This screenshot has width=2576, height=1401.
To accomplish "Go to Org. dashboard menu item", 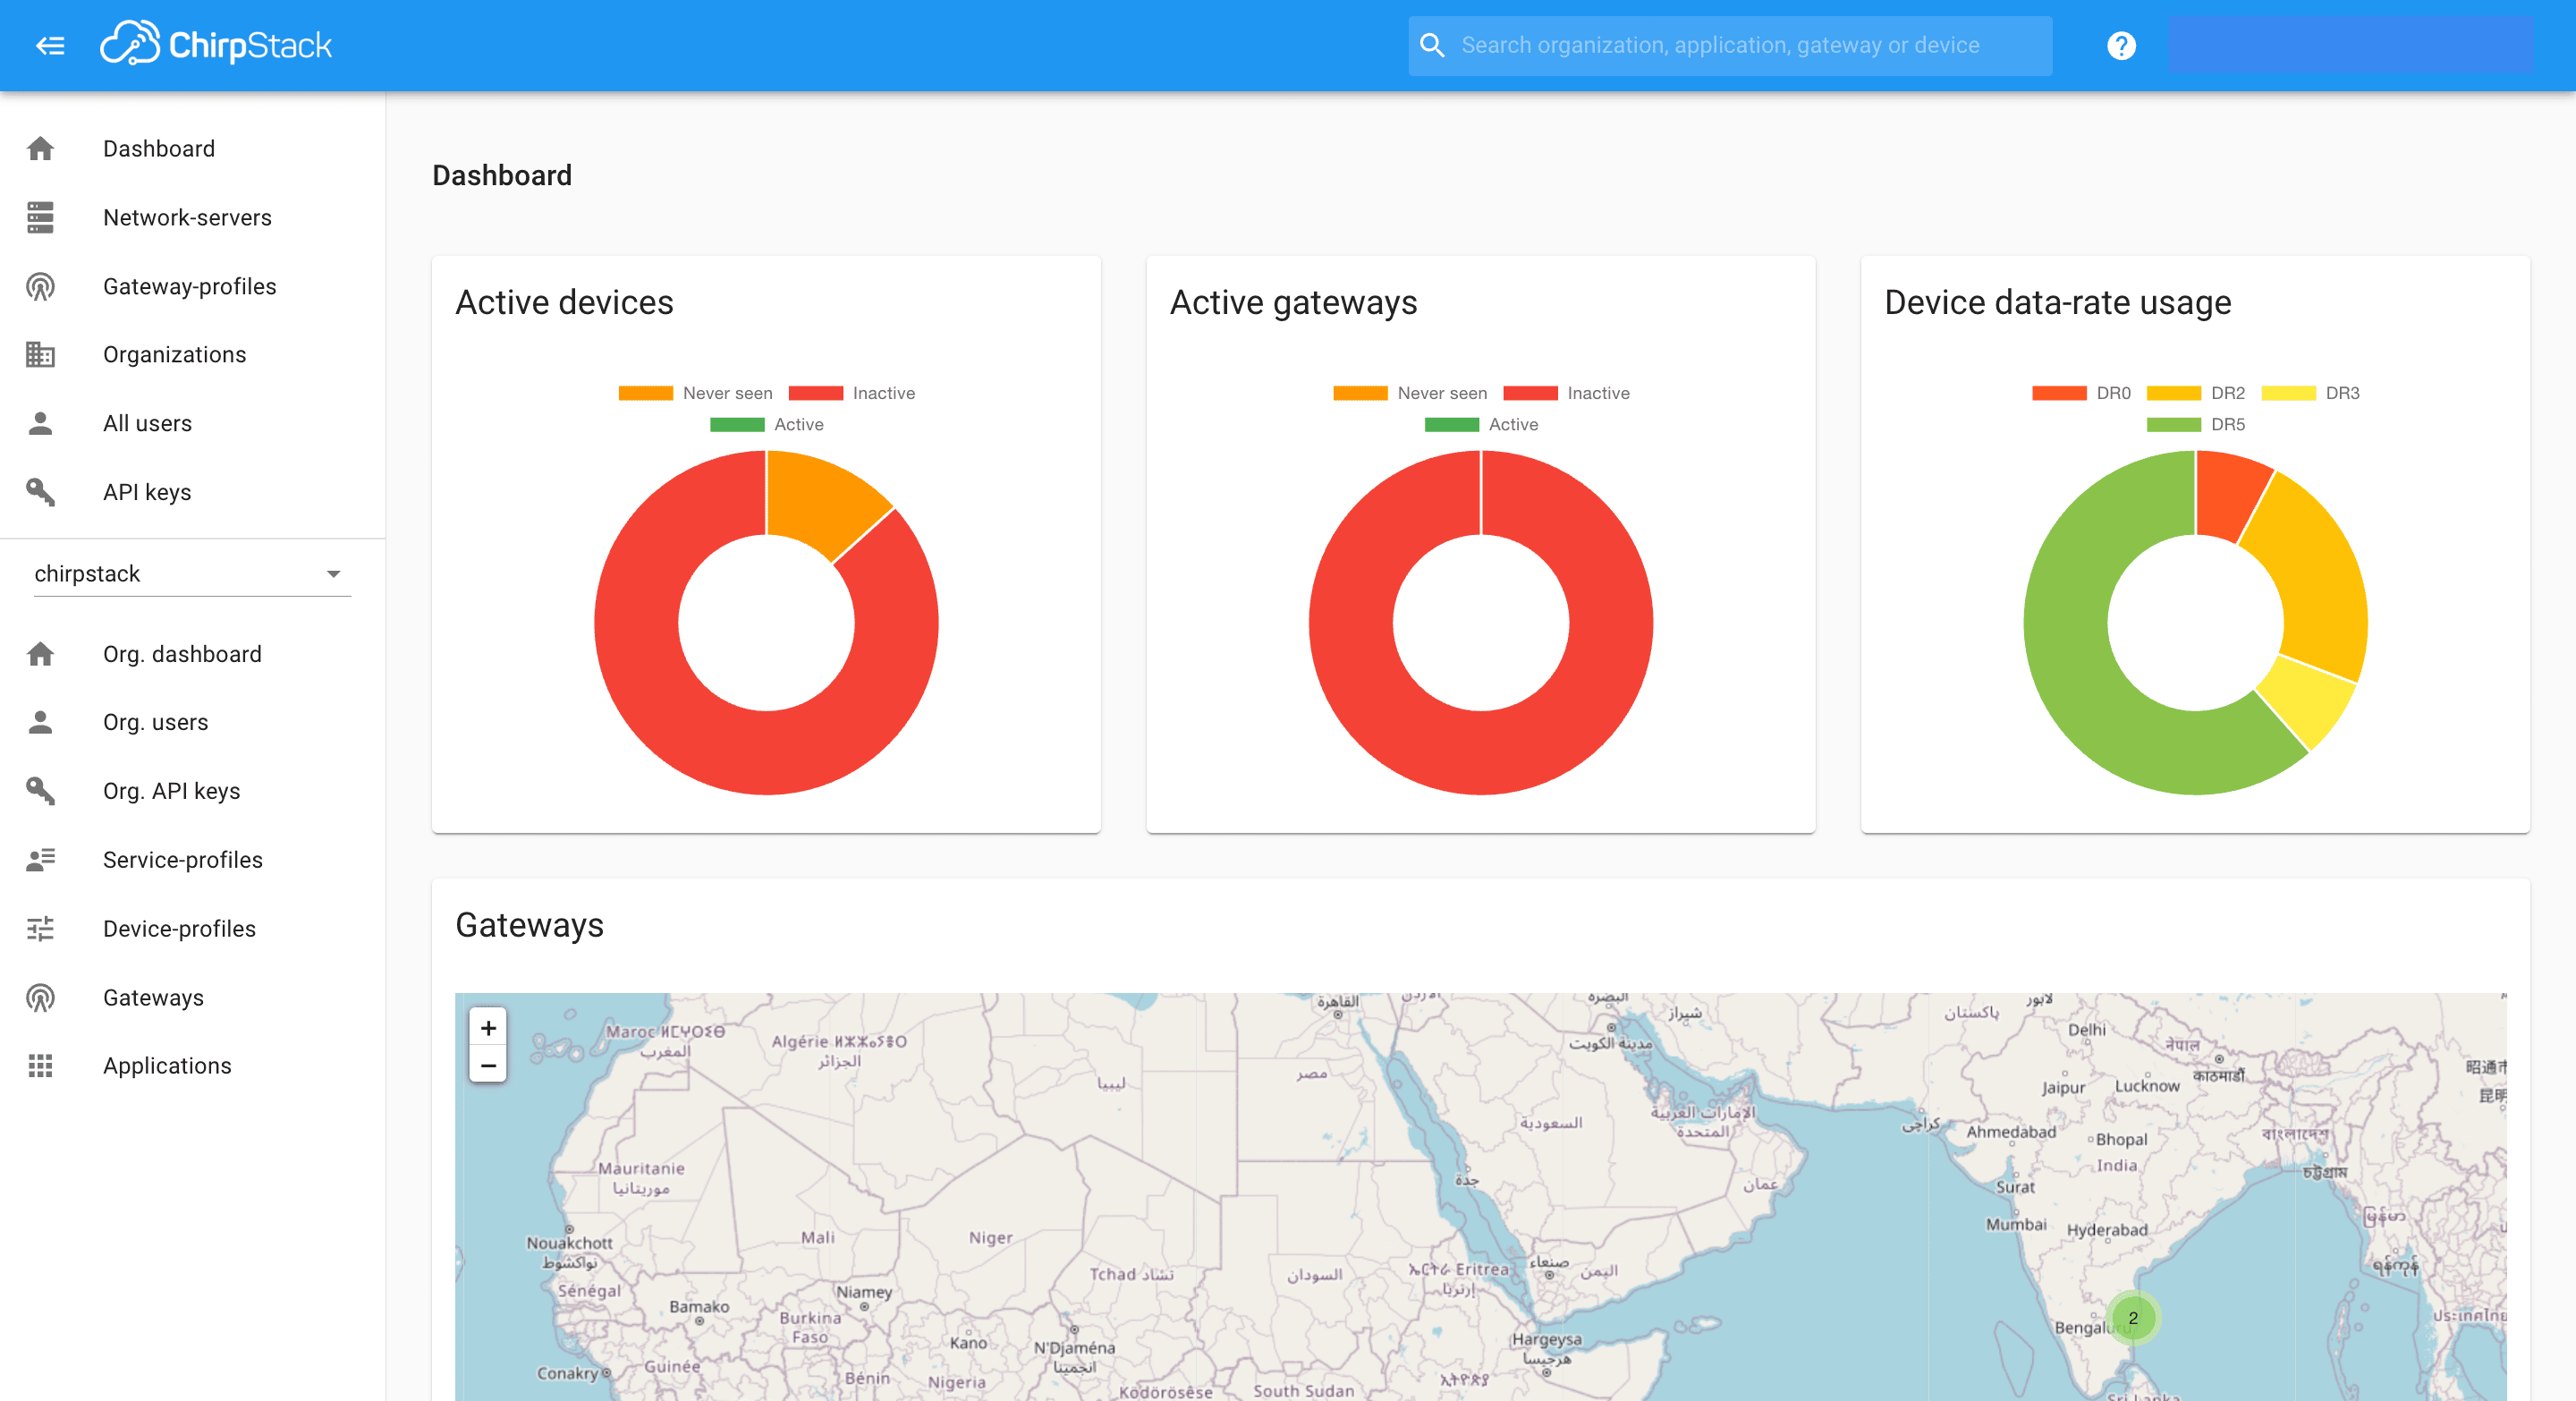I will pos(182,654).
